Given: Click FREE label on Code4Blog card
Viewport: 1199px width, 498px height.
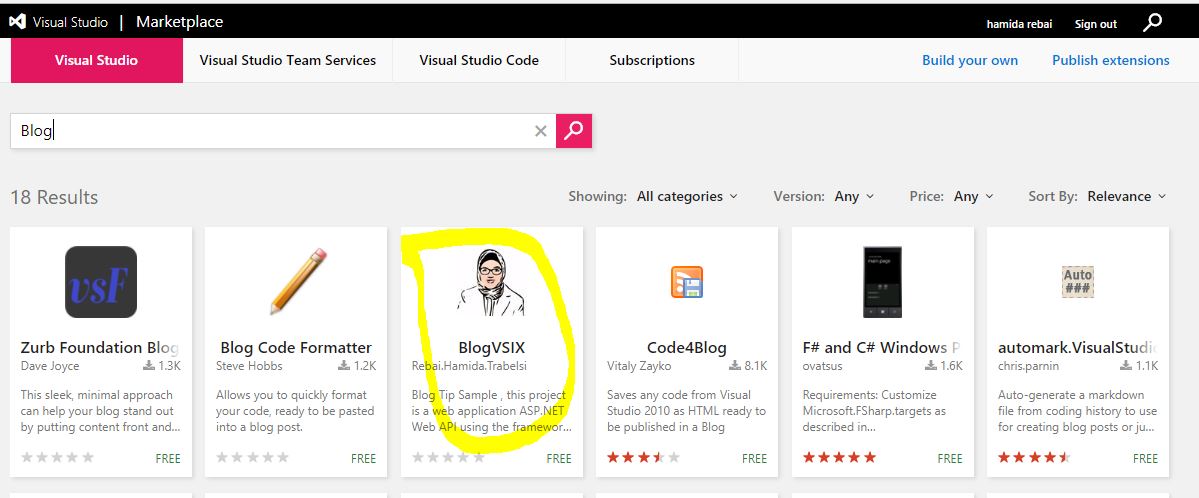Looking at the screenshot, I should point(754,458).
